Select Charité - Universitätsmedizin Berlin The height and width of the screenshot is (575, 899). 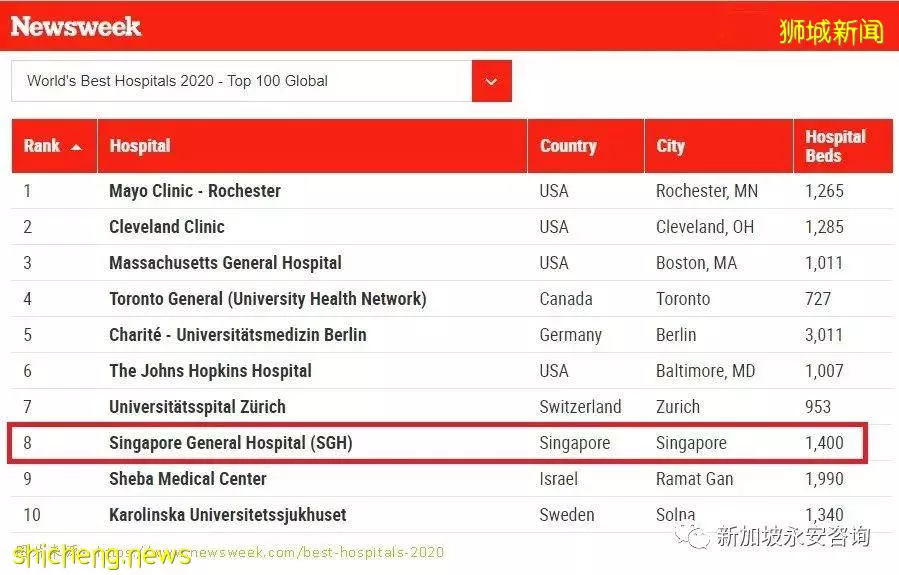237,335
